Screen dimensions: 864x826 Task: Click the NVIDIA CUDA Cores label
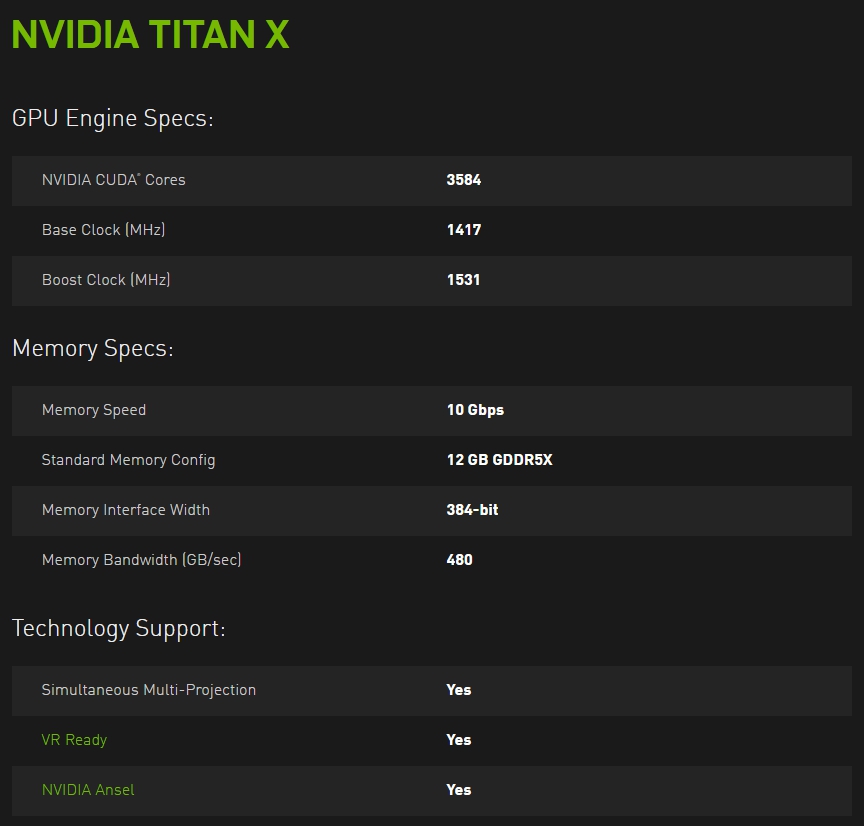pyautogui.click(x=114, y=180)
